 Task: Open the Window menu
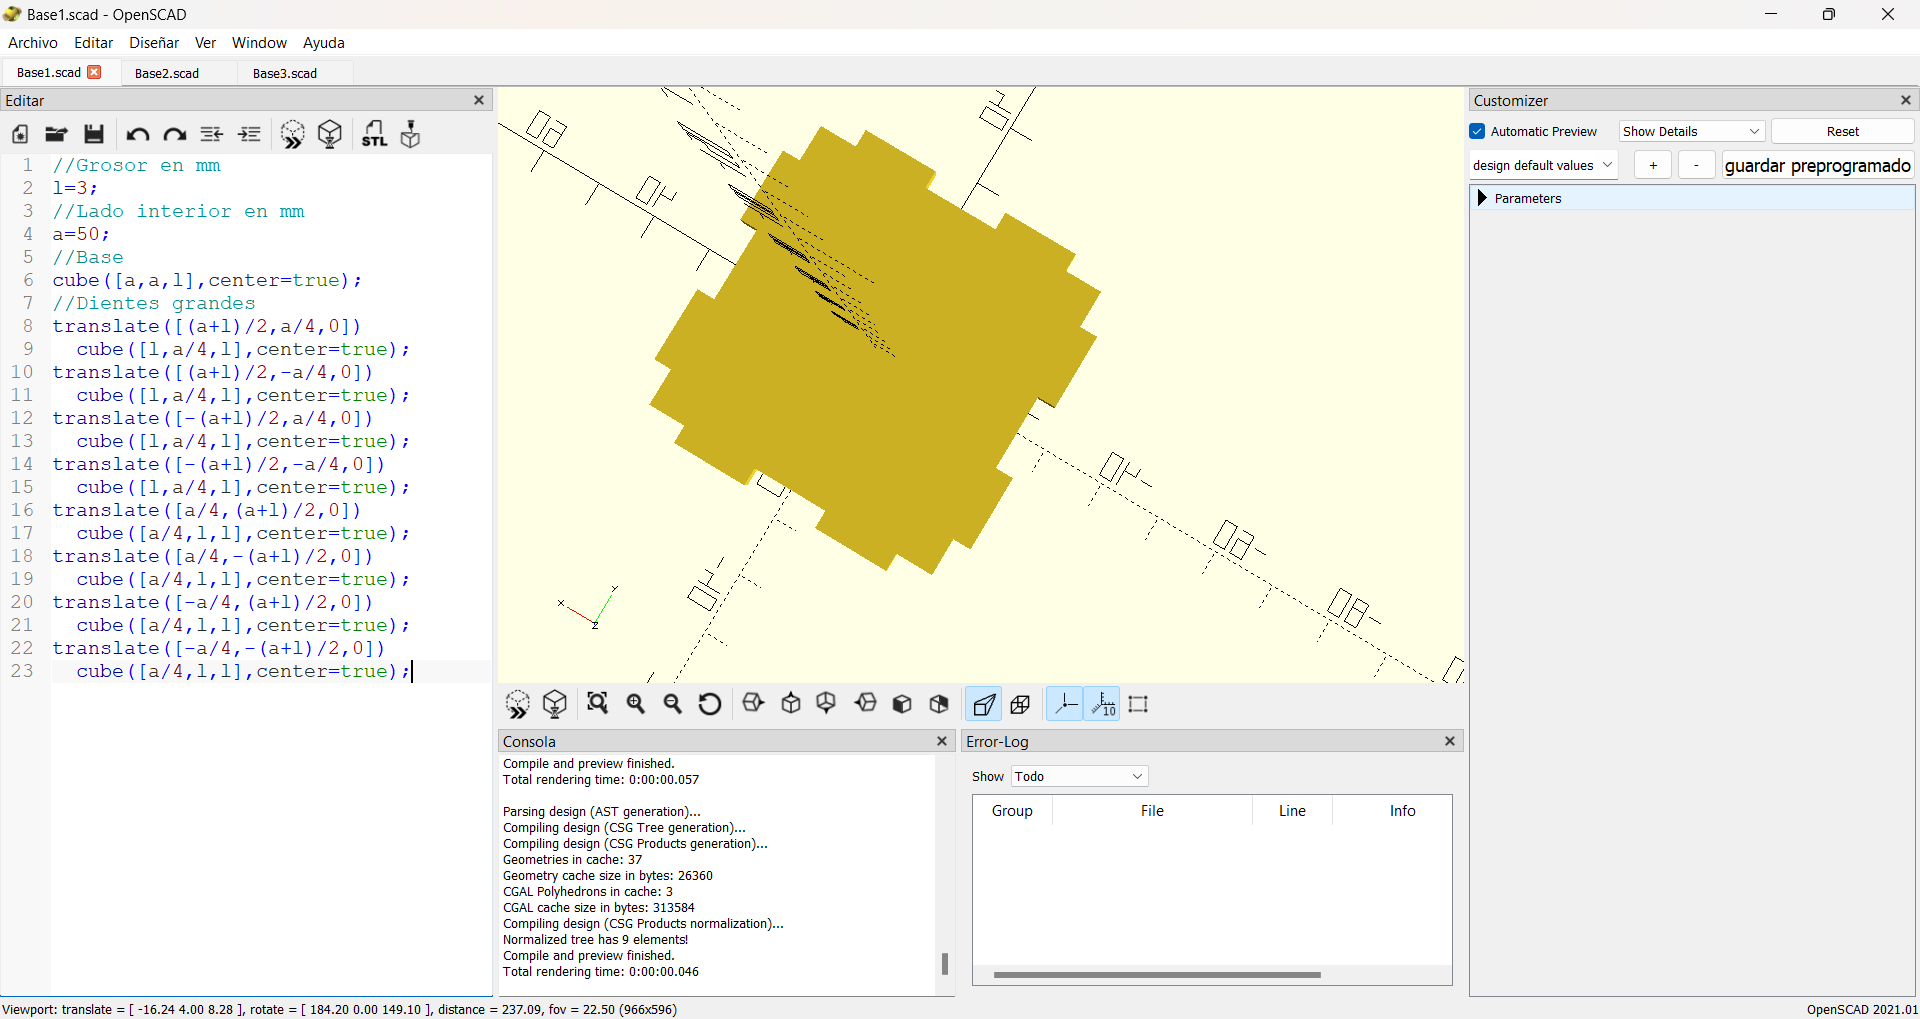259,43
